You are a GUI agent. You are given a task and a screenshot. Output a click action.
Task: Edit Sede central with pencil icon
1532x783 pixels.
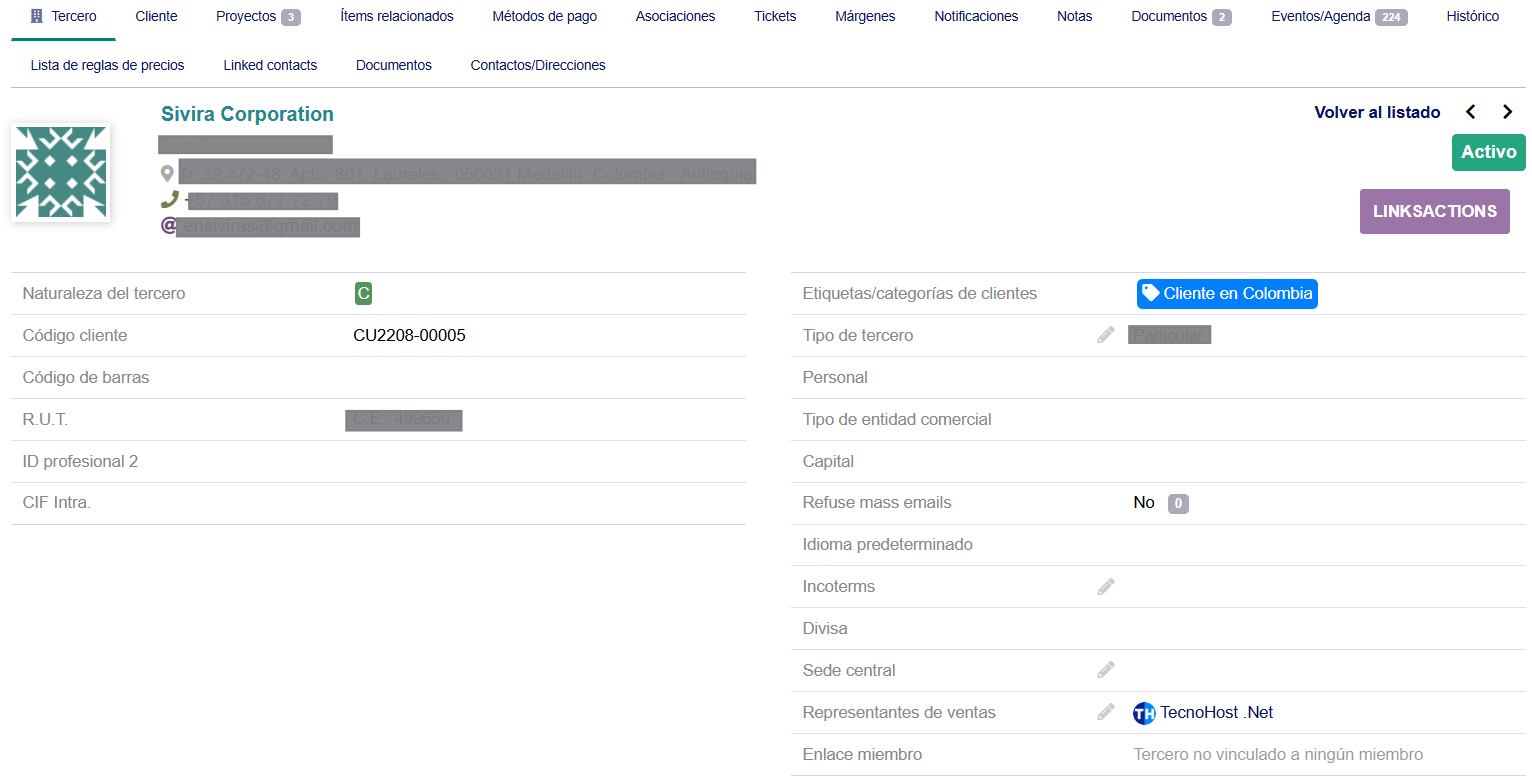(1105, 670)
